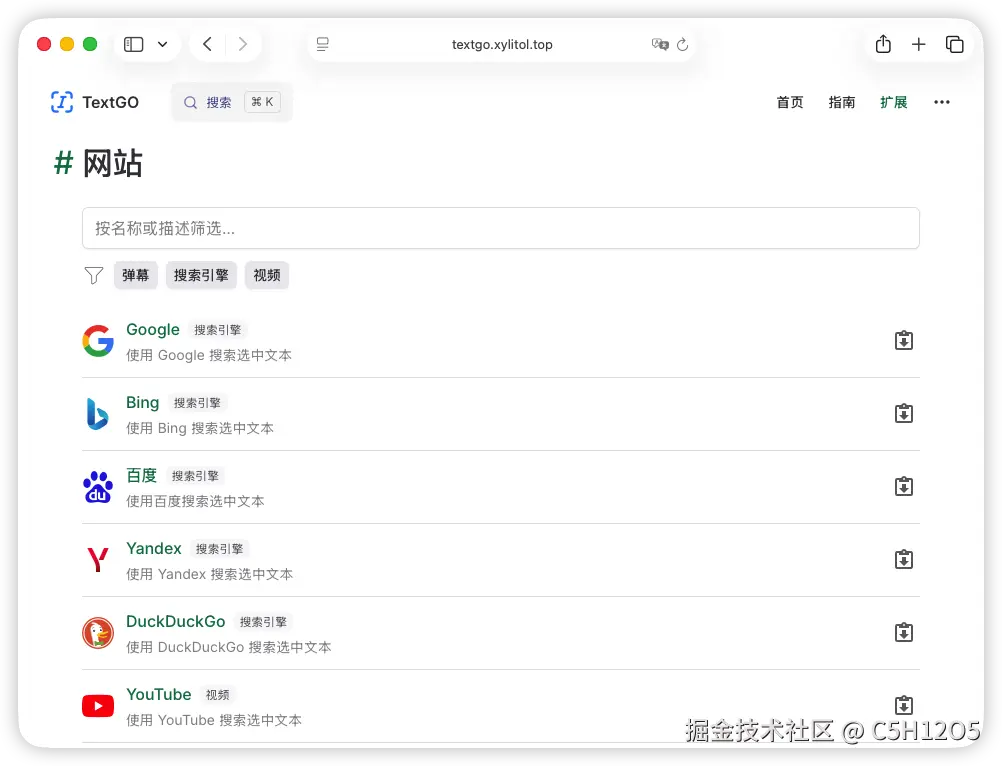The width and height of the screenshot is (1002, 766).
Task: Click the Share icon in Safari toolbar
Action: [883, 44]
